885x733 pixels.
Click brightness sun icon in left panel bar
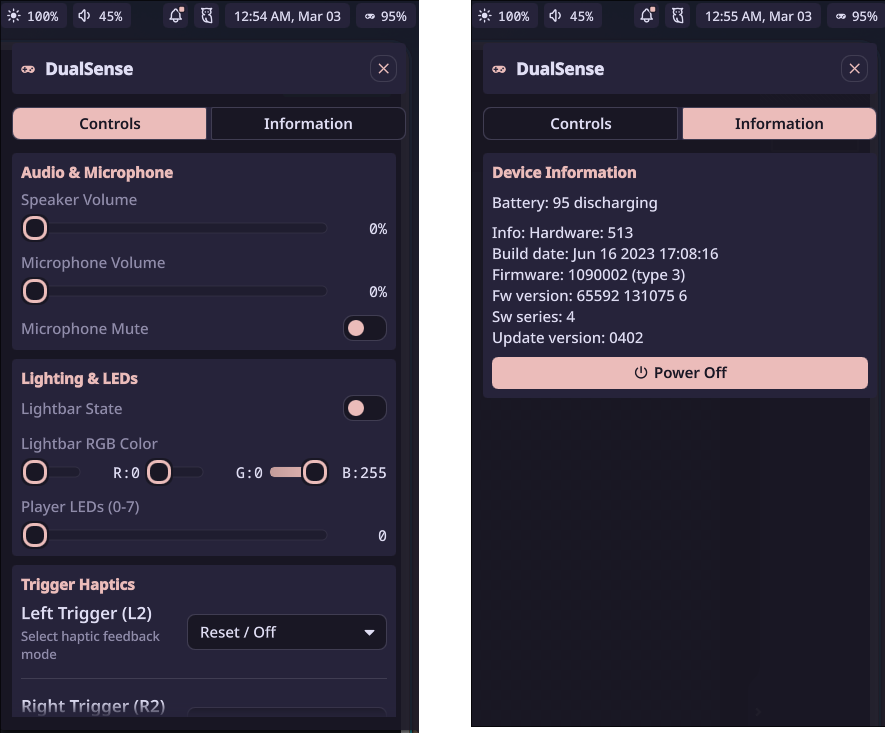click(14, 16)
